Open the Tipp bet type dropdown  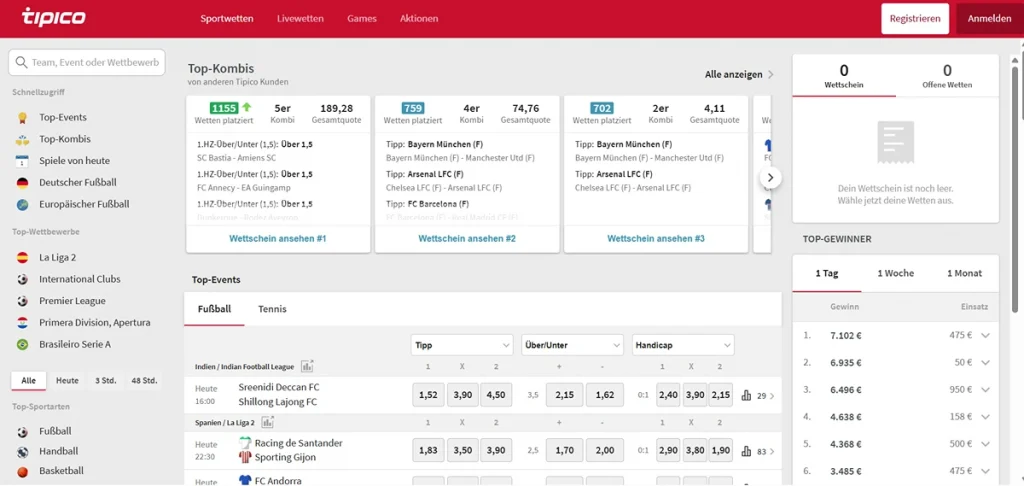(x=462, y=345)
